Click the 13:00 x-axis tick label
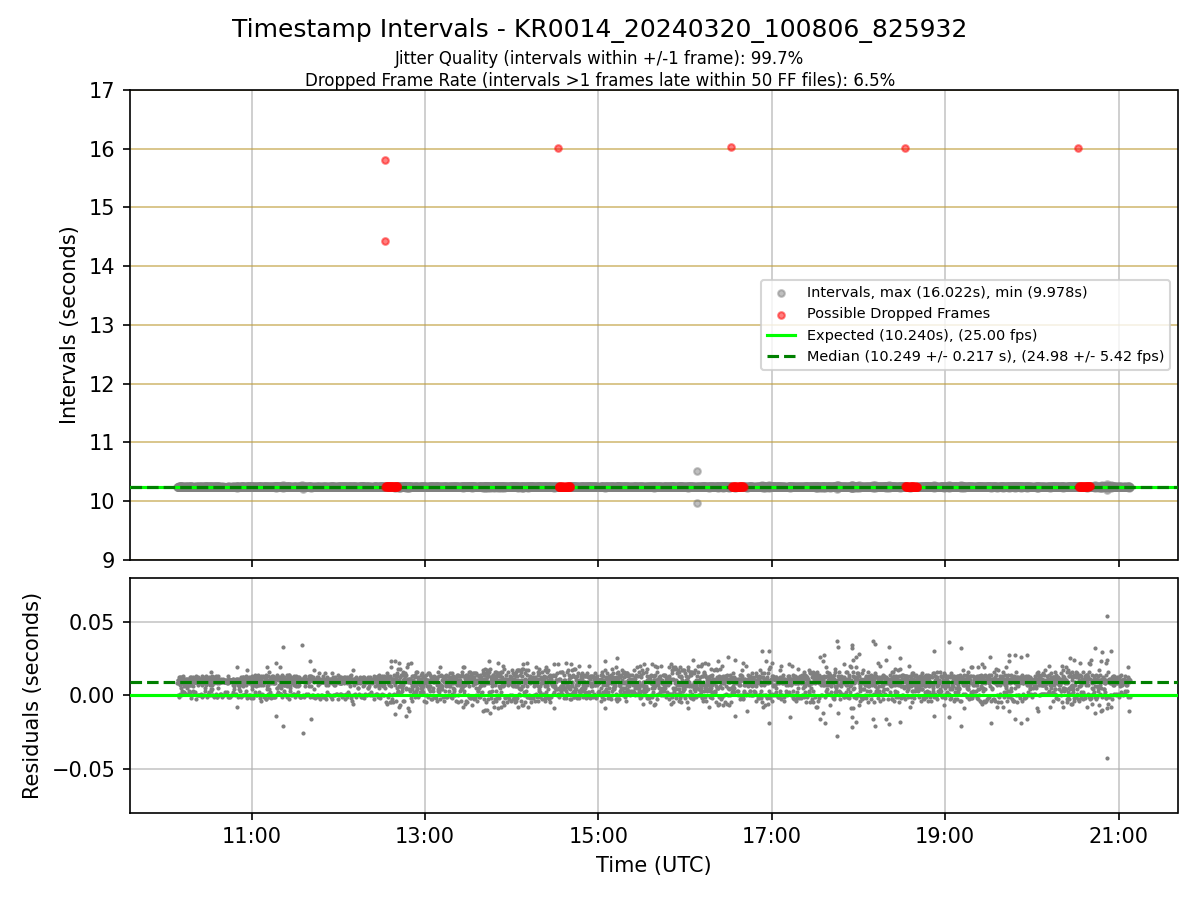 [425, 833]
